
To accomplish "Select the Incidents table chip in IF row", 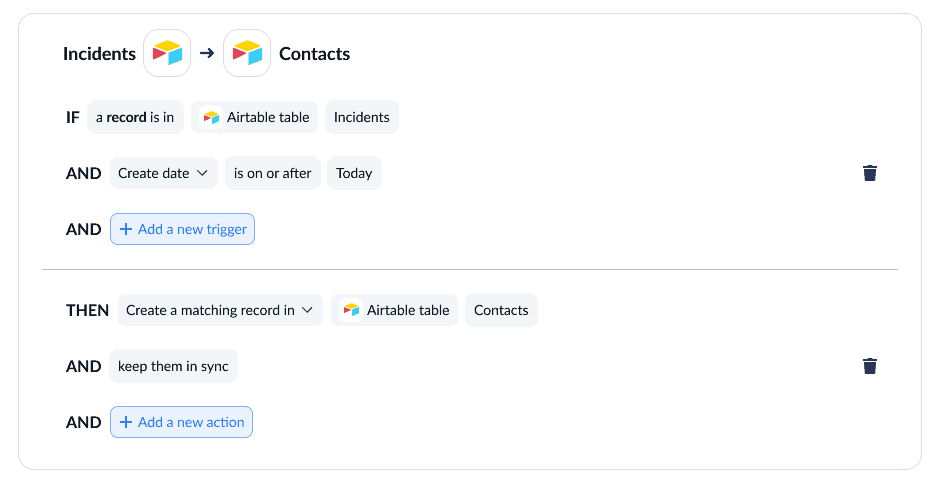I will [x=362, y=117].
